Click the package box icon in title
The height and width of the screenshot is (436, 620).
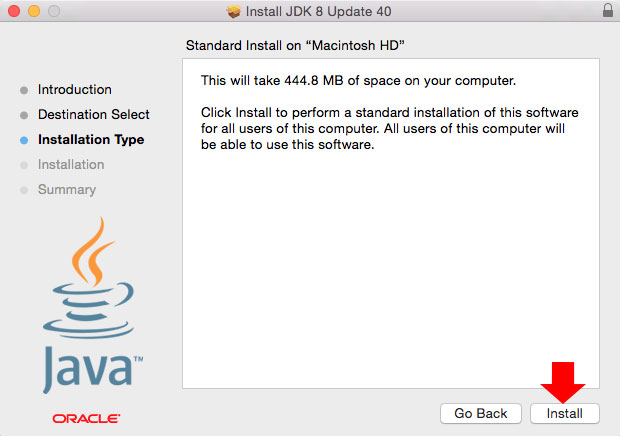234,11
